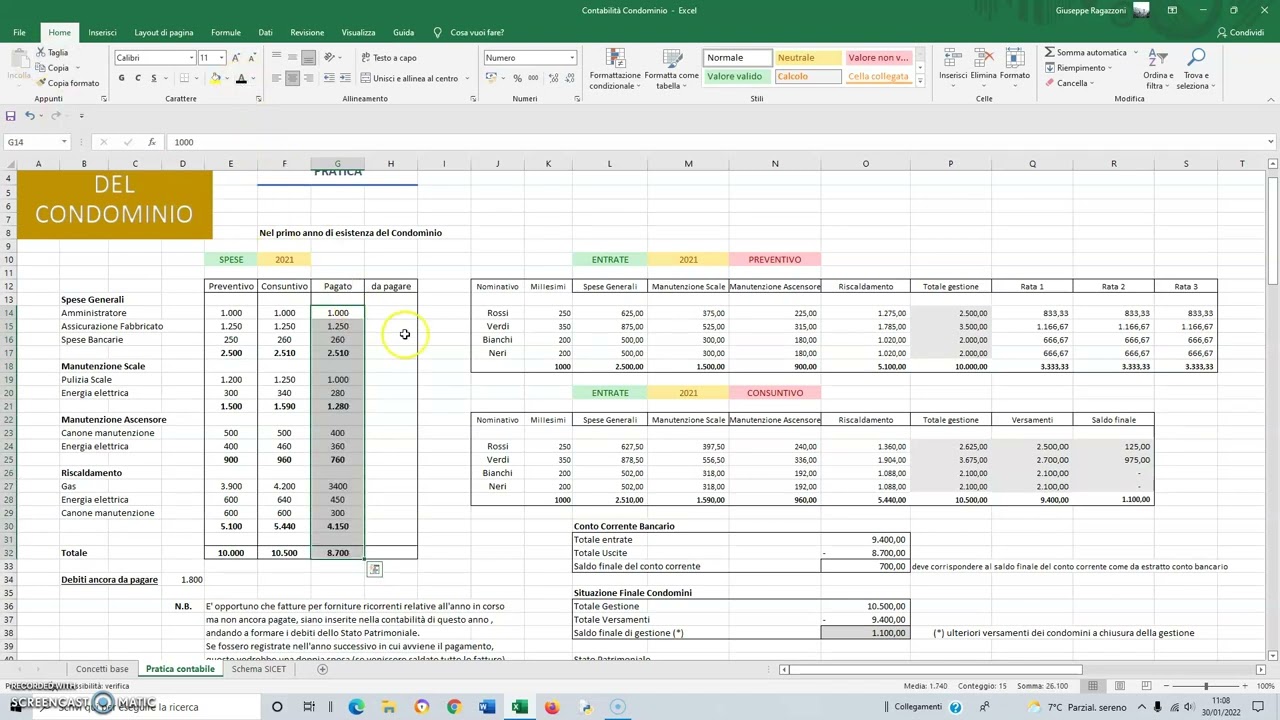Image resolution: width=1280 pixels, height=720 pixels.
Task: Open the Riempimento fill dropdown
Action: tap(1078, 68)
